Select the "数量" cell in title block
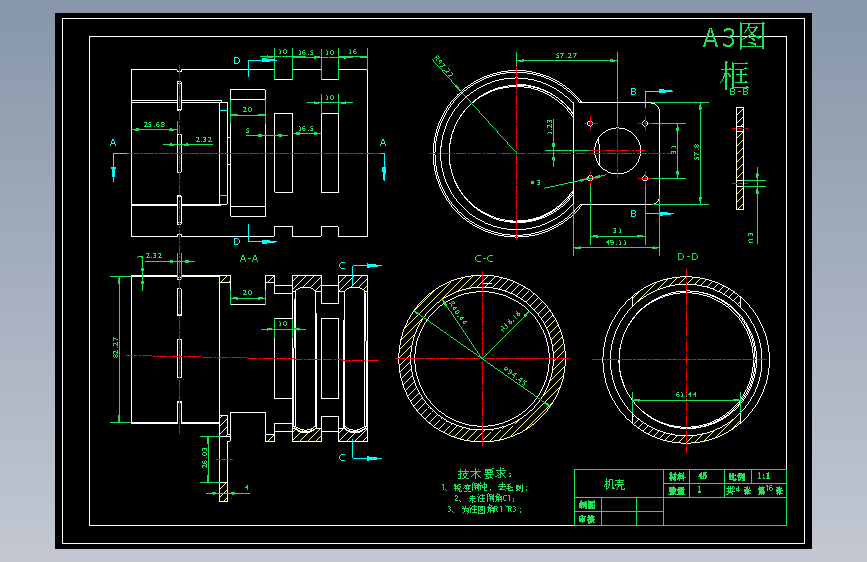 pos(677,490)
